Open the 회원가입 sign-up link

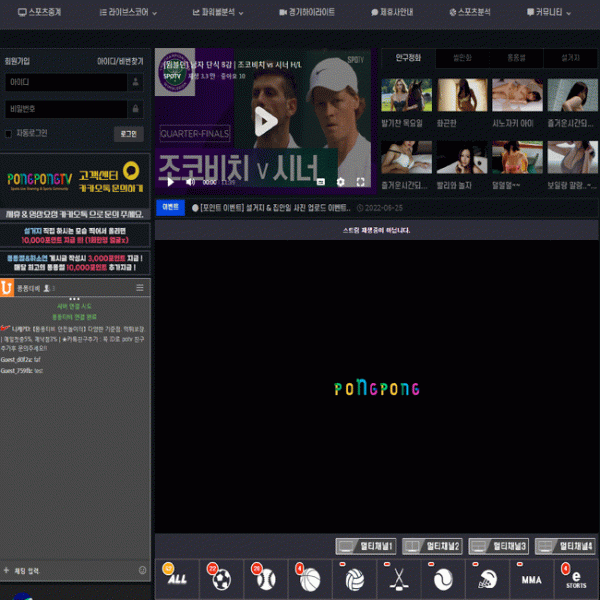17,61
